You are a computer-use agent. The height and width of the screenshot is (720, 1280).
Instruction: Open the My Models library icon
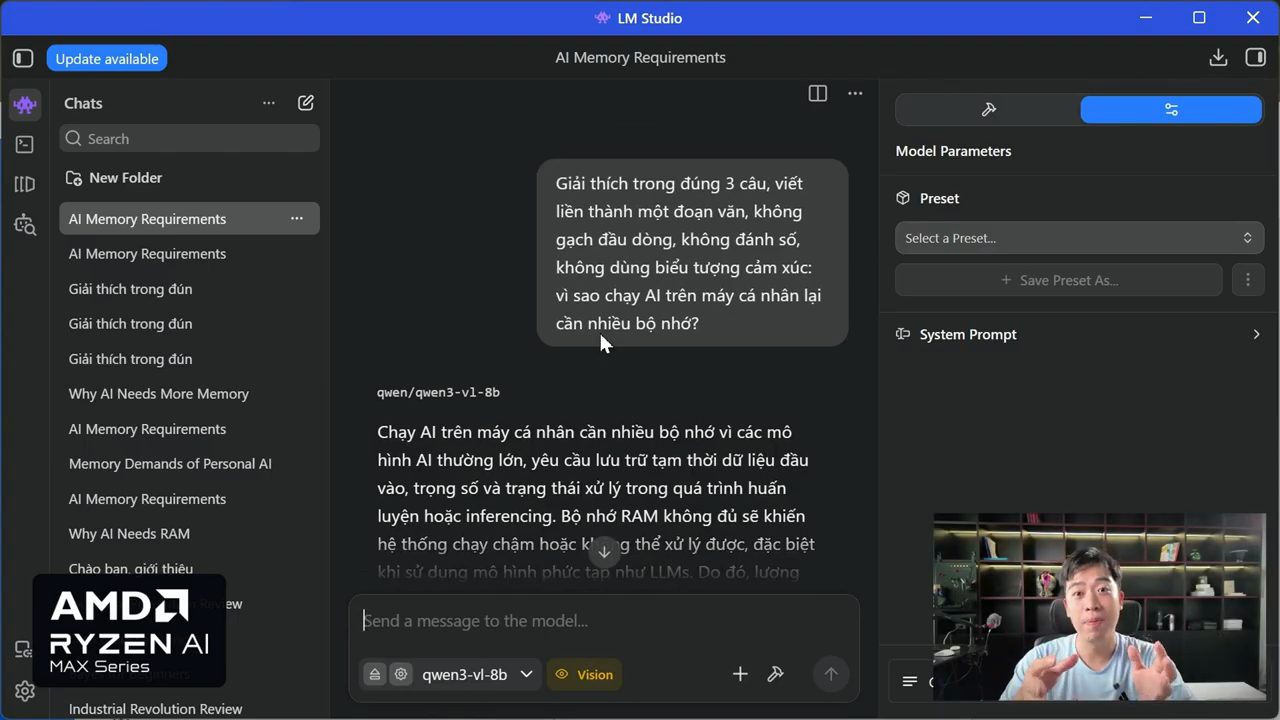tap(25, 184)
